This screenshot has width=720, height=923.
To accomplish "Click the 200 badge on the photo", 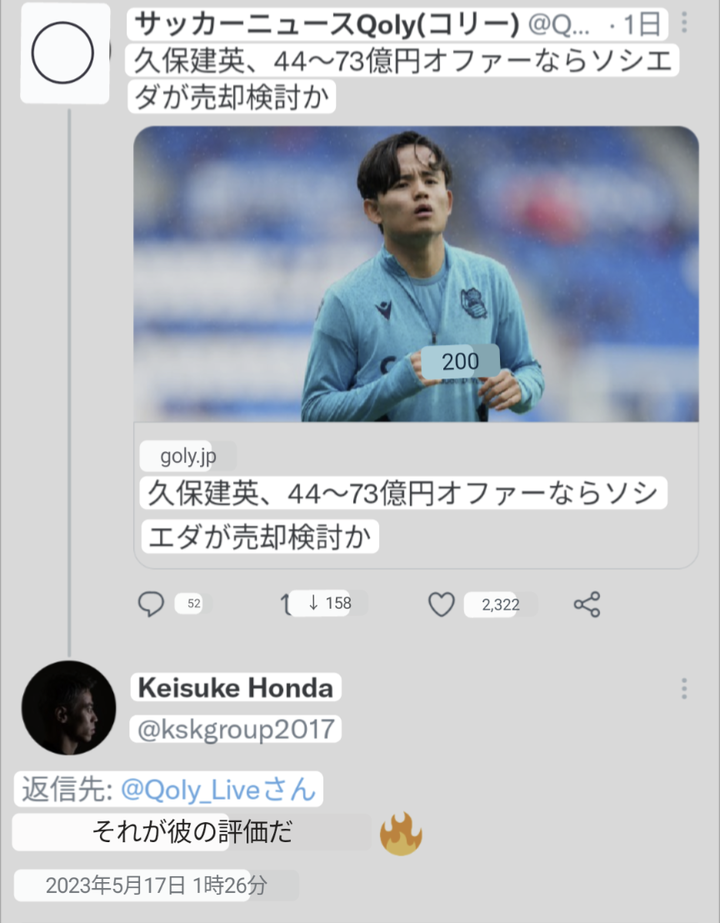I will tap(459, 361).
